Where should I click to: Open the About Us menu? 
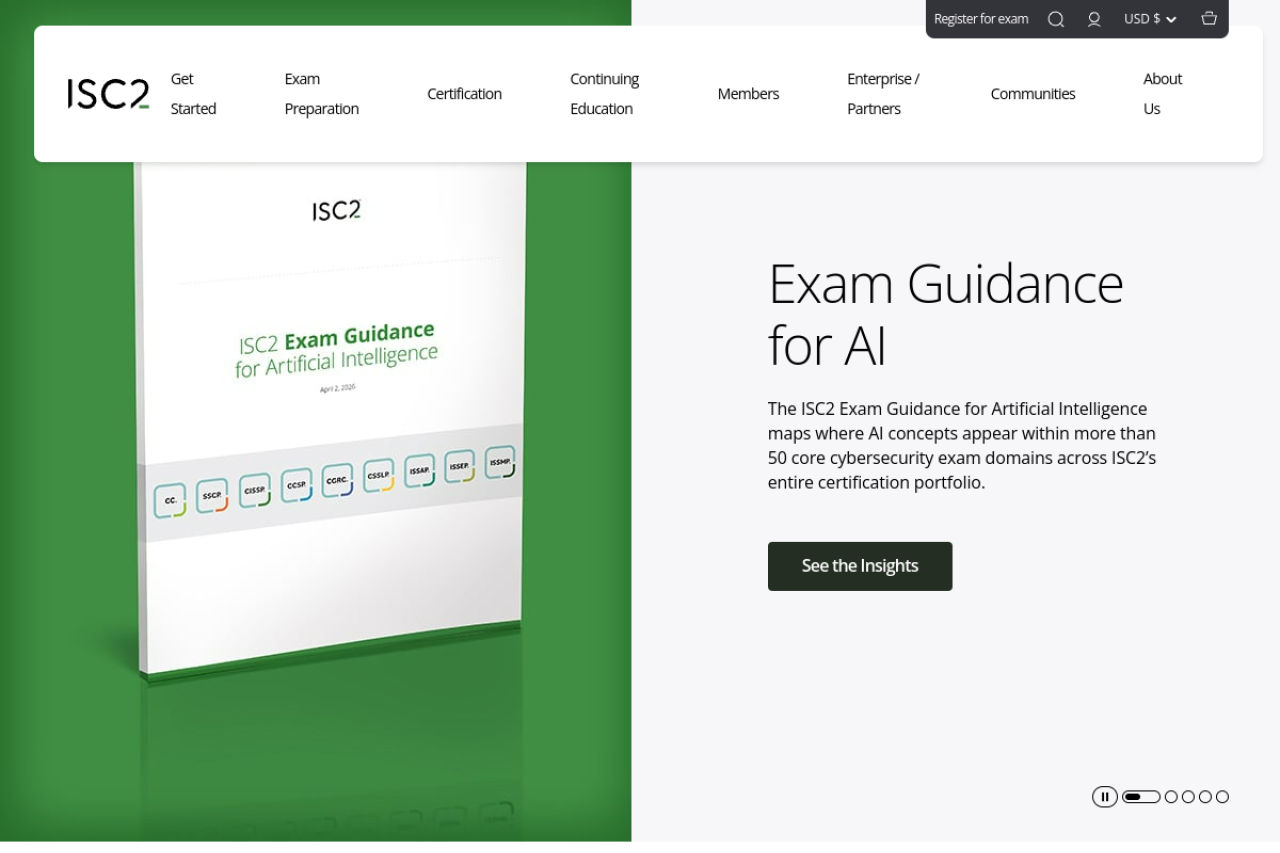pyautogui.click(x=1163, y=94)
